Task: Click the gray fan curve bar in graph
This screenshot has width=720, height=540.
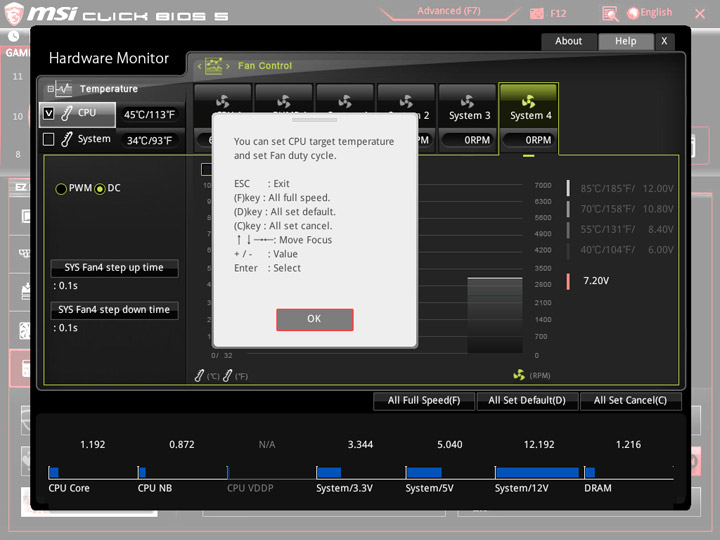Action: 495,315
